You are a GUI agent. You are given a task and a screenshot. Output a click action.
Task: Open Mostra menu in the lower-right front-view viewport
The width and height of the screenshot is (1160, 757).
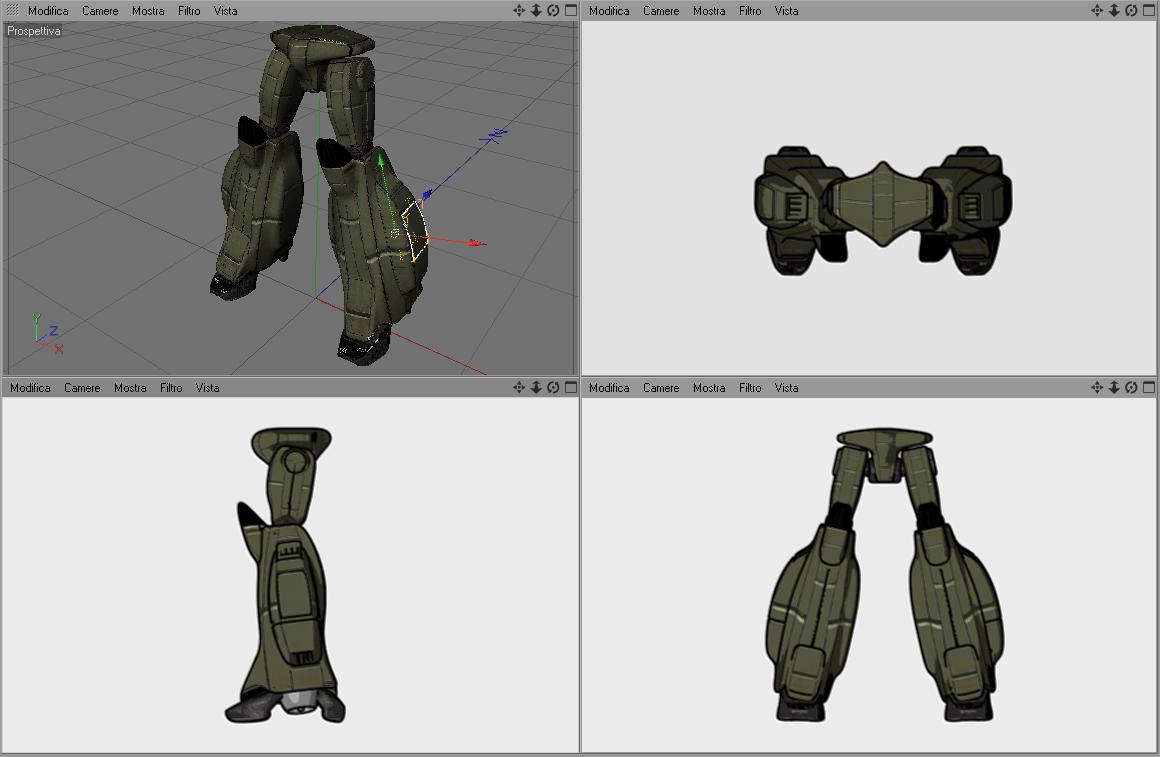[709, 388]
